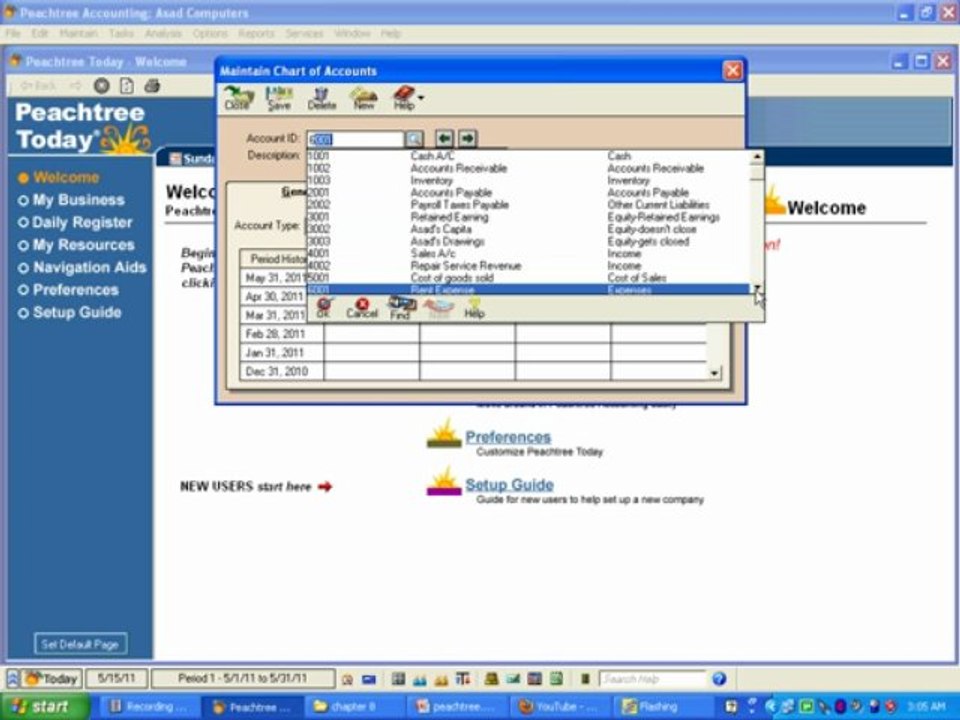This screenshot has height=720, width=960.
Task: Open Welcome in Peachtree Today sidebar
Action: point(66,178)
